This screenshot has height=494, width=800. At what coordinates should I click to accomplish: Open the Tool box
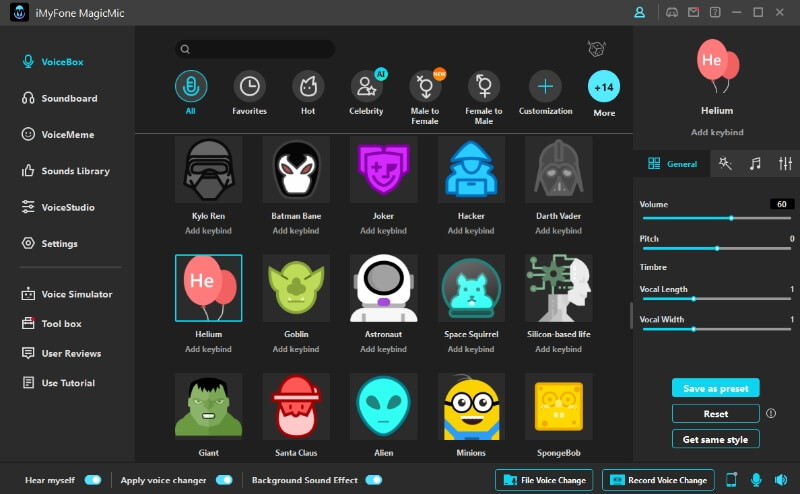coord(52,324)
